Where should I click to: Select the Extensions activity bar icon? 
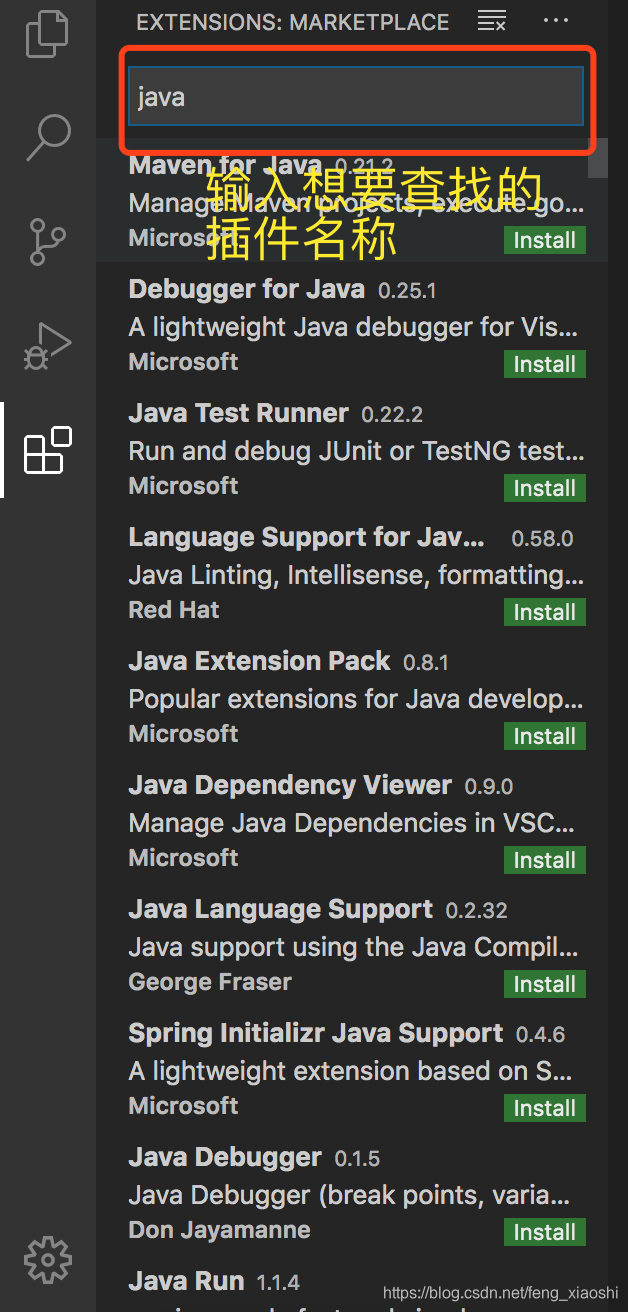47,450
